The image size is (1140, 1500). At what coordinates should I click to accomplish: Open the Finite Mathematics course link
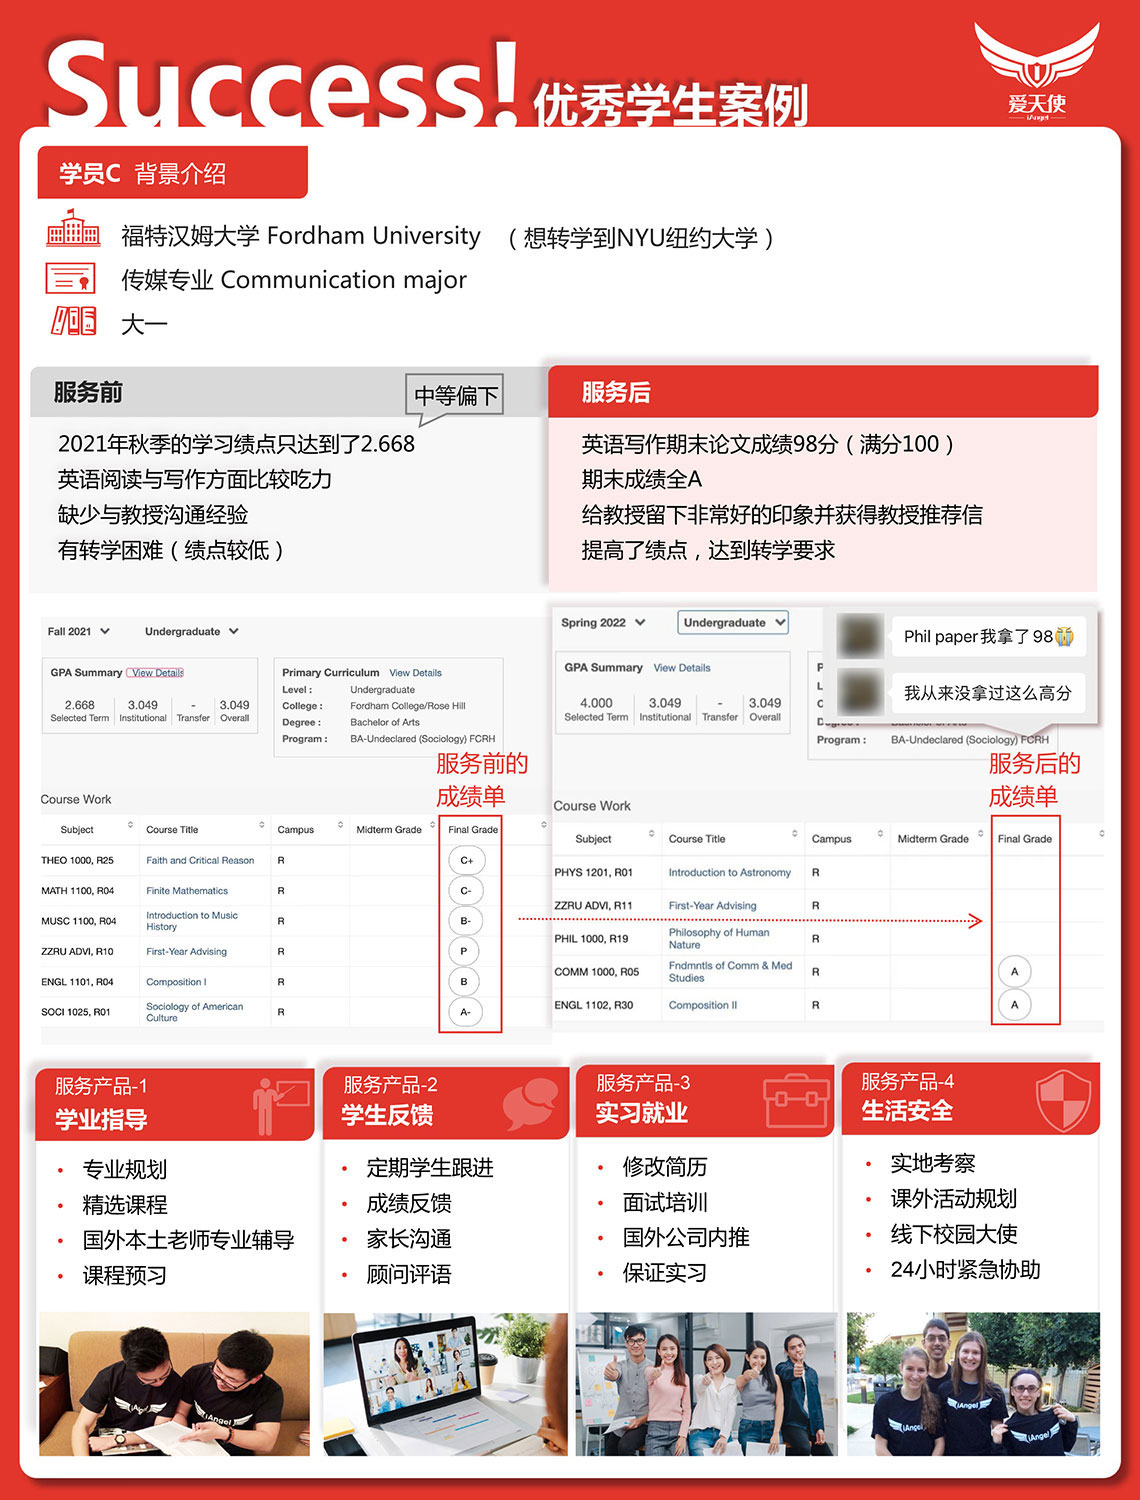(187, 891)
